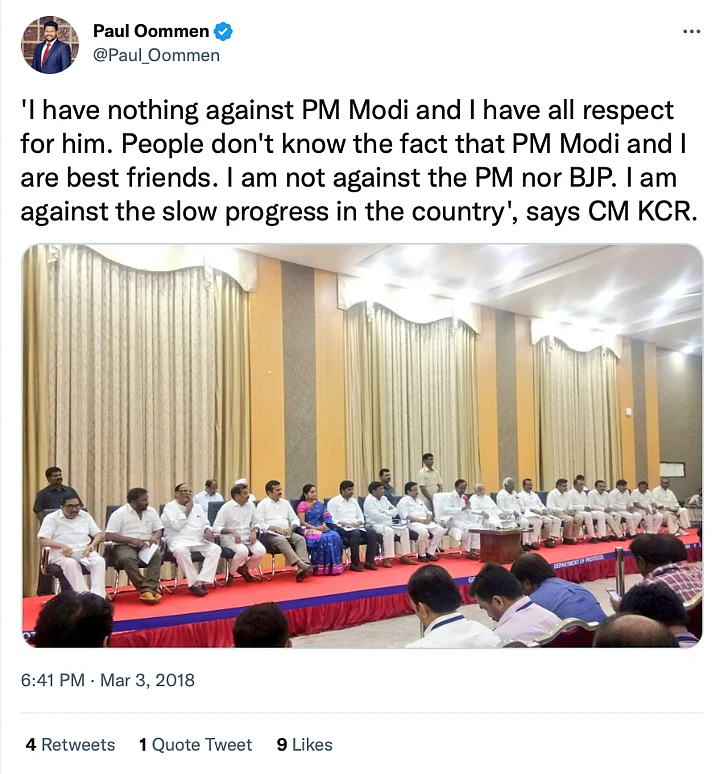Click the wooden table on the stage
This screenshot has width=720, height=774.
[500, 545]
